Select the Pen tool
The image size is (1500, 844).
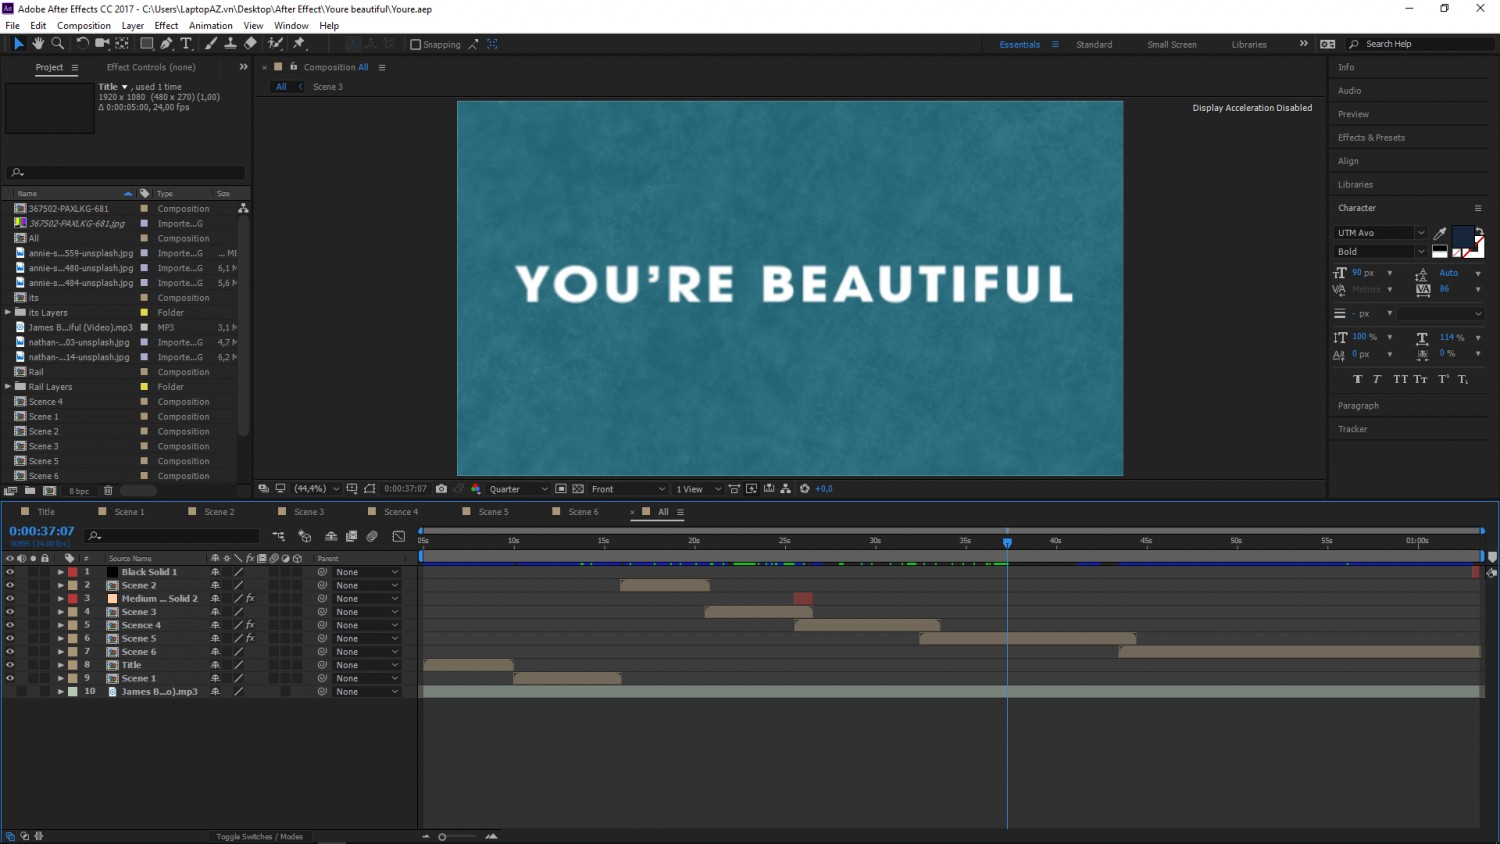point(166,44)
